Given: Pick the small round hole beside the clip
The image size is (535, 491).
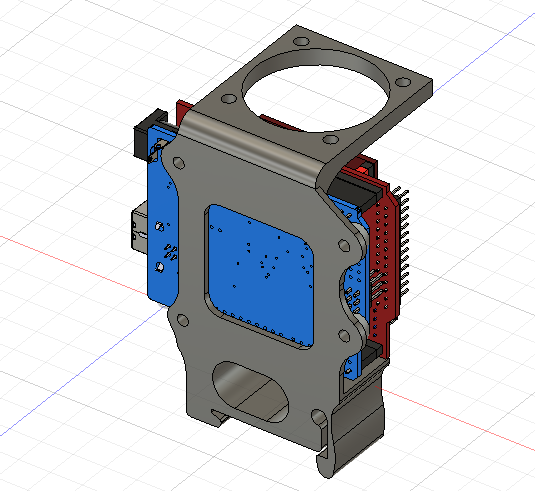Looking at the screenshot, I should [318, 417].
